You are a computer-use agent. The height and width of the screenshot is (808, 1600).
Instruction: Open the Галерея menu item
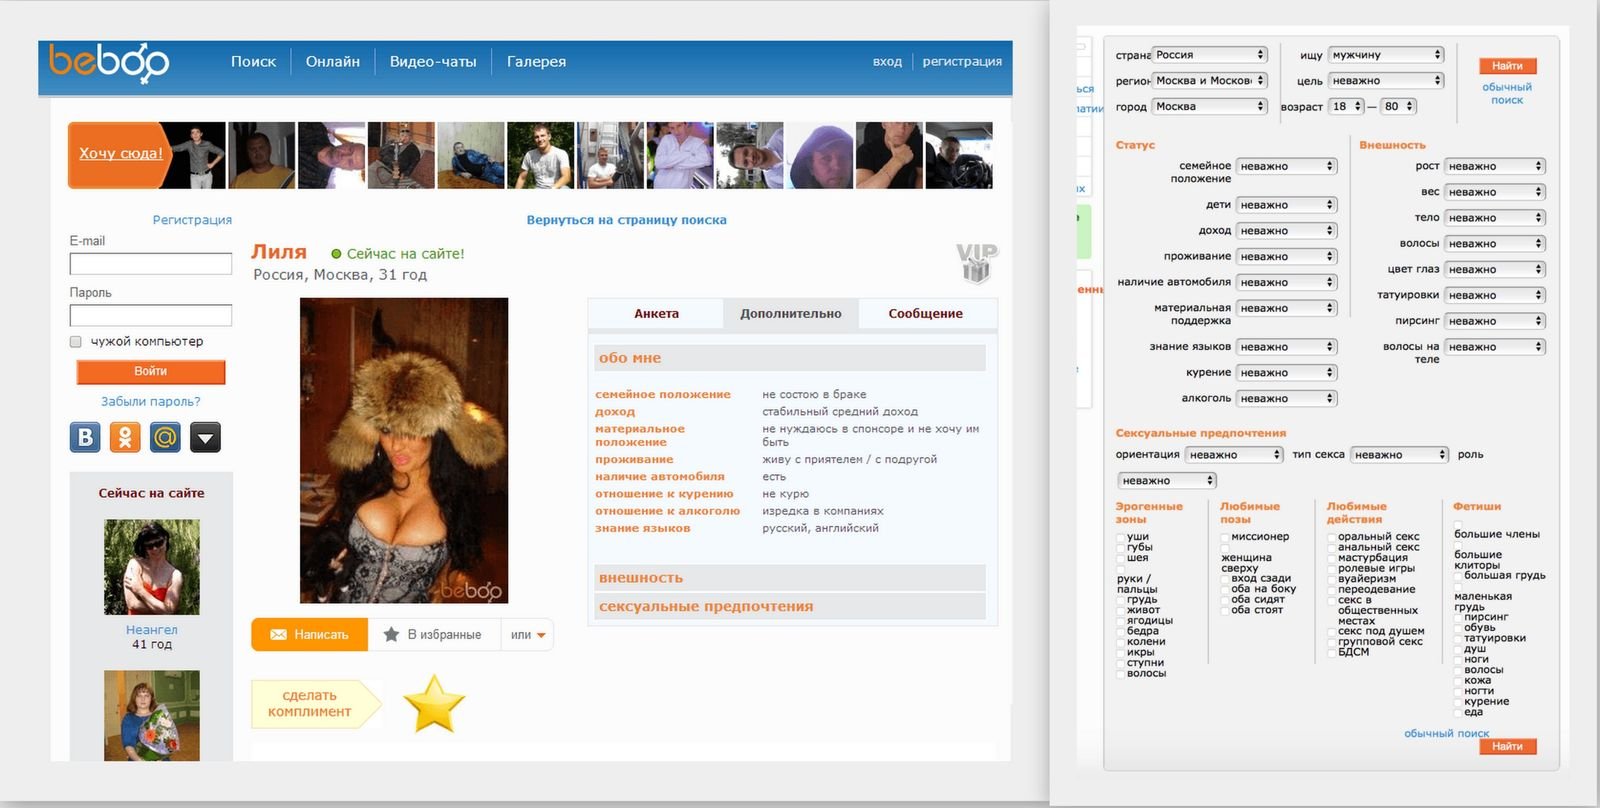pos(536,62)
